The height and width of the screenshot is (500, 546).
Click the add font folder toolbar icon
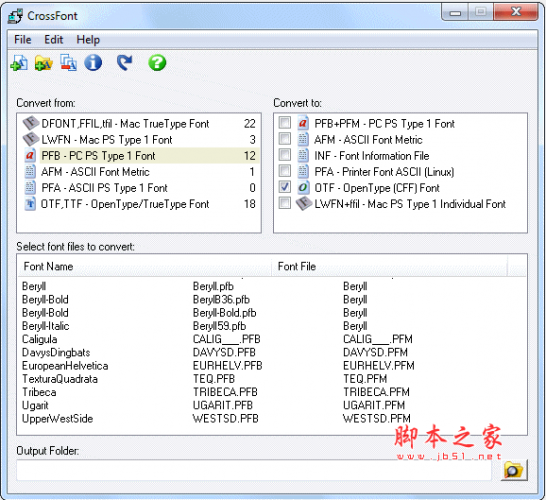tap(44, 63)
